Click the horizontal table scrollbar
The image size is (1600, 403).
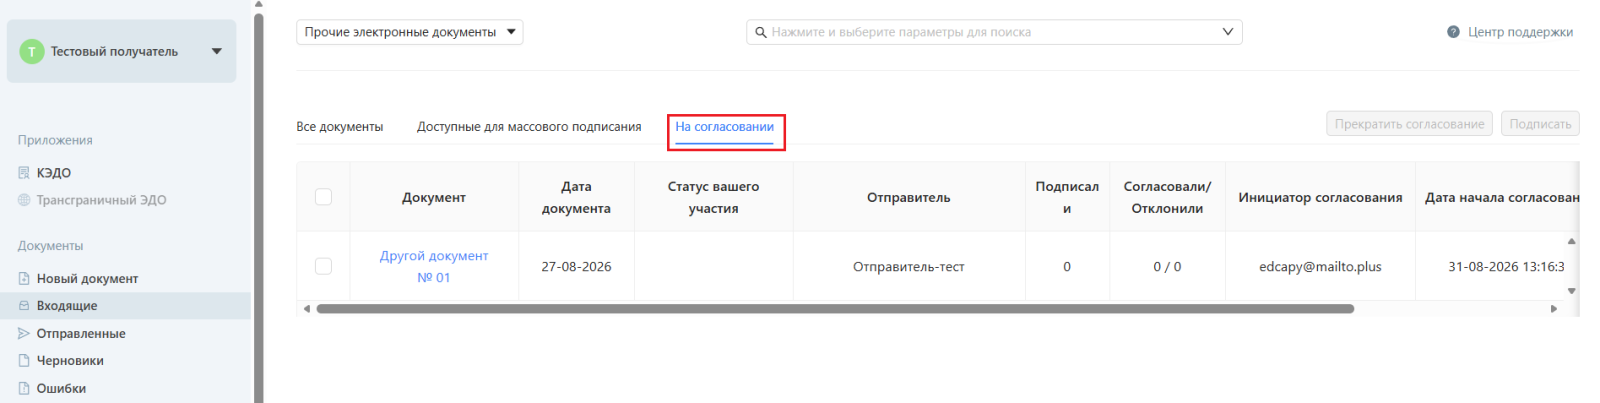(835, 309)
